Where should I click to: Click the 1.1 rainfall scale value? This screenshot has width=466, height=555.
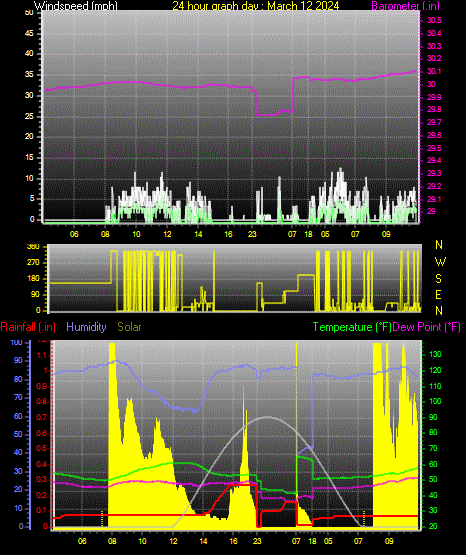click(42, 355)
